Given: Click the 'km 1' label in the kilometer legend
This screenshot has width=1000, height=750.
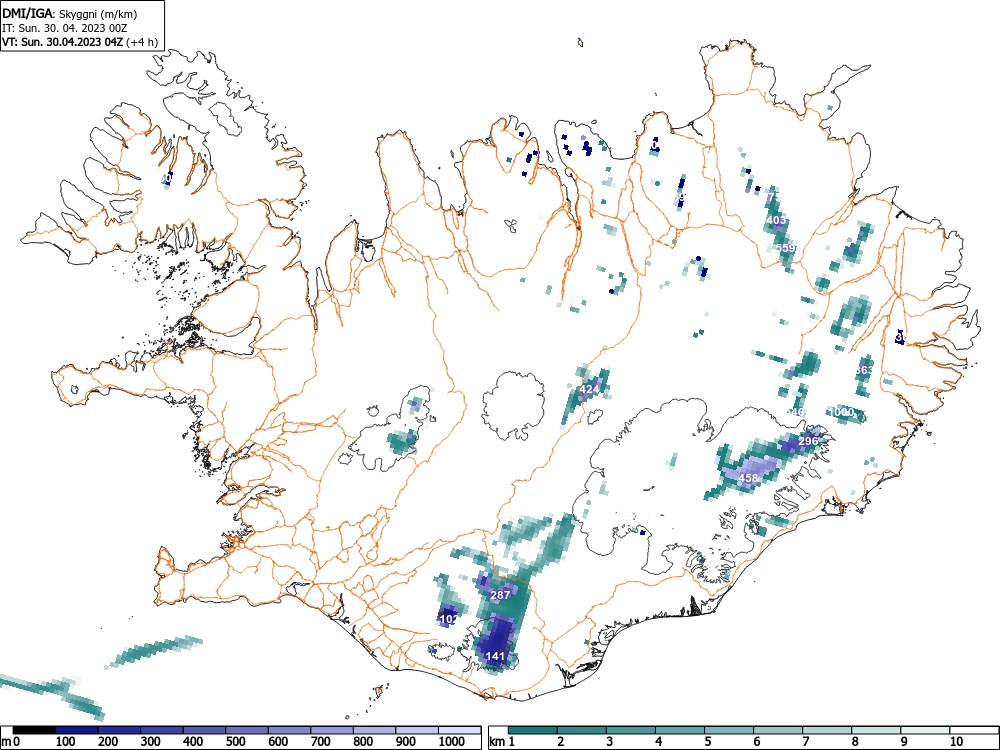Looking at the screenshot, I should [503, 742].
